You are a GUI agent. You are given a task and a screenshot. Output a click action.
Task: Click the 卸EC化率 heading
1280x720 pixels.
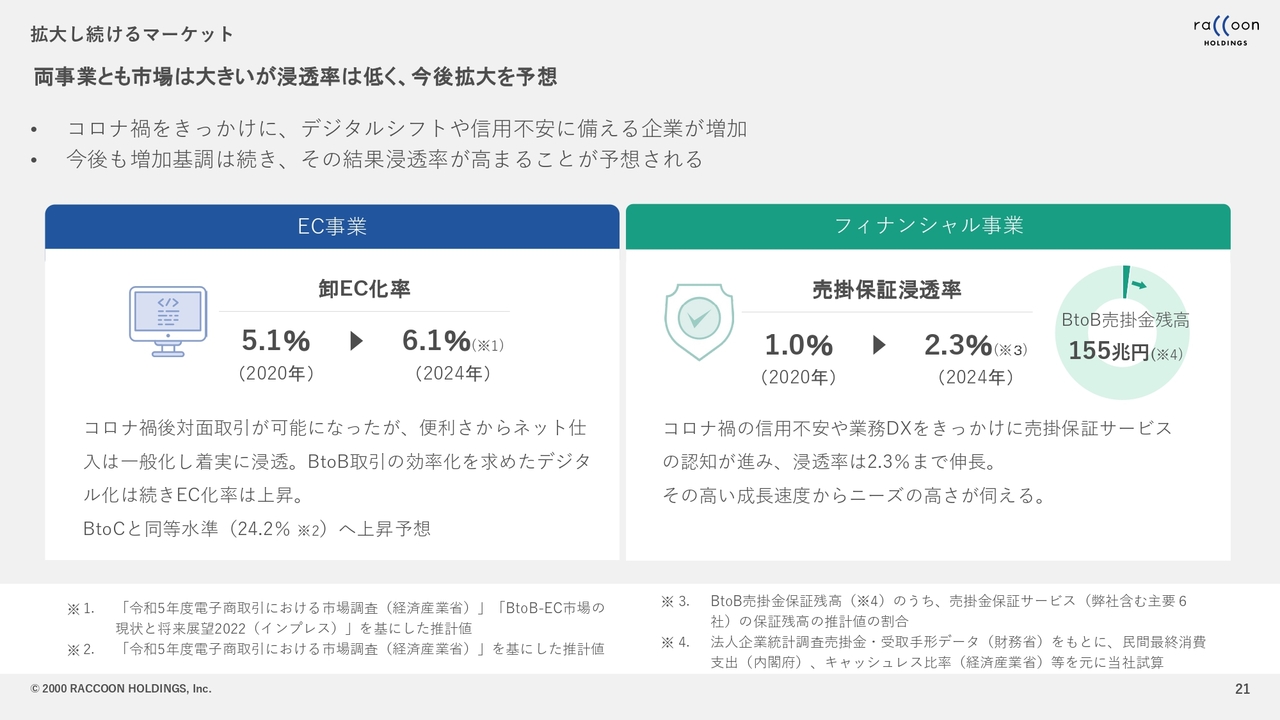coord(364,289)
